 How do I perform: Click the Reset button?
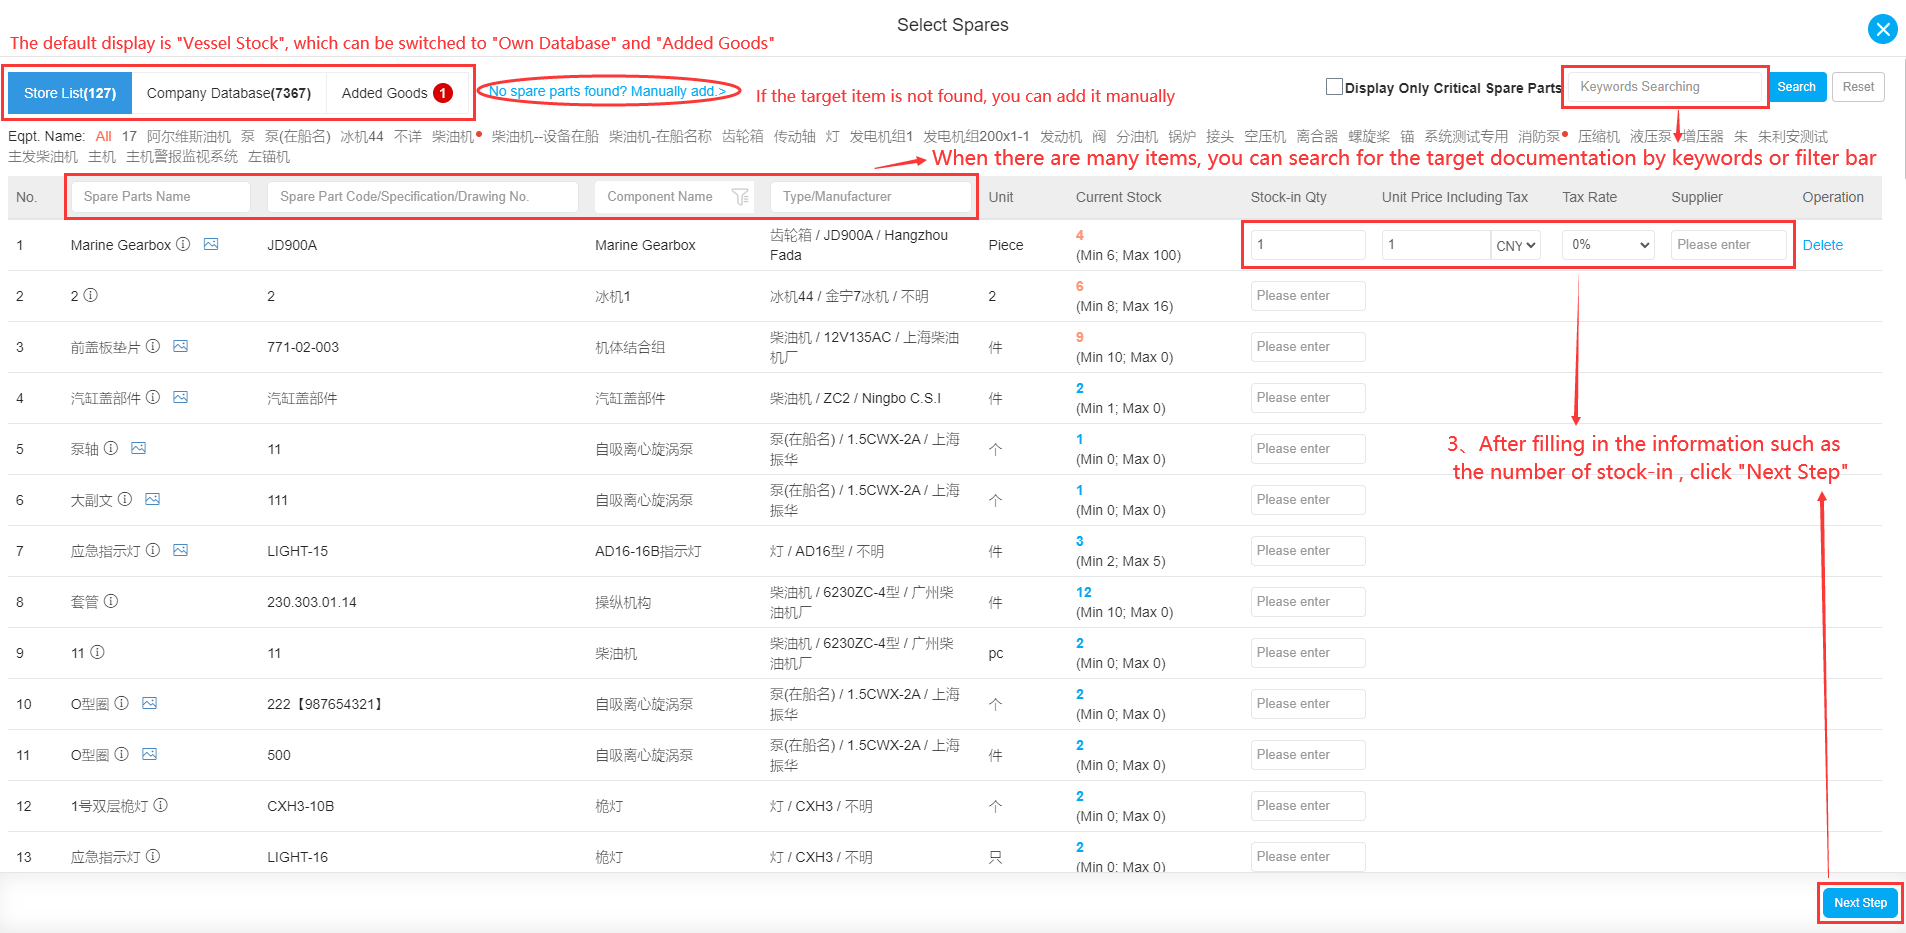(x=1858, y=87)
